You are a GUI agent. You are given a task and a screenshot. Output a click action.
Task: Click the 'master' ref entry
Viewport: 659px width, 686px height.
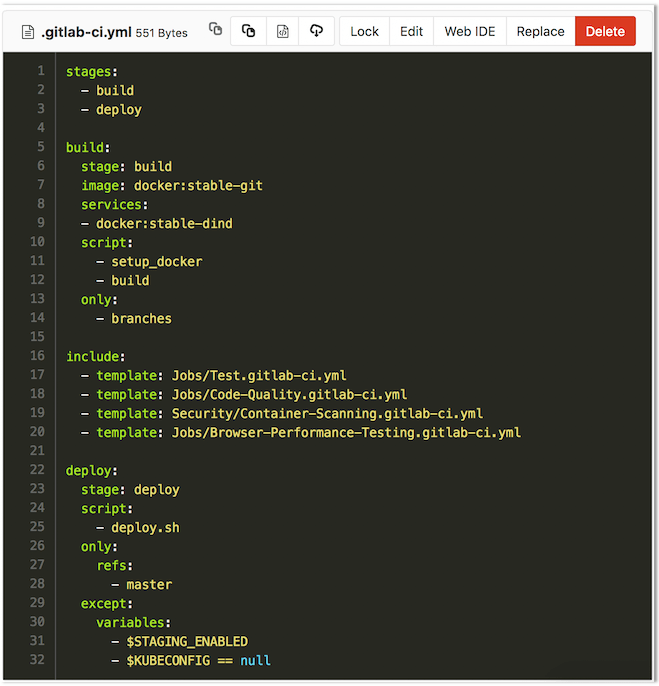149,584
